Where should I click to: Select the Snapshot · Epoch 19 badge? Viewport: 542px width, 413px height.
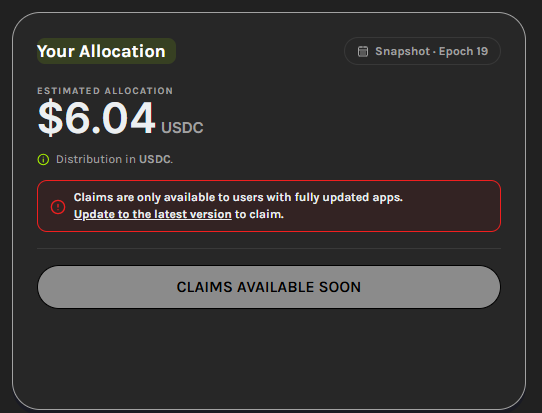pos(422,51)
